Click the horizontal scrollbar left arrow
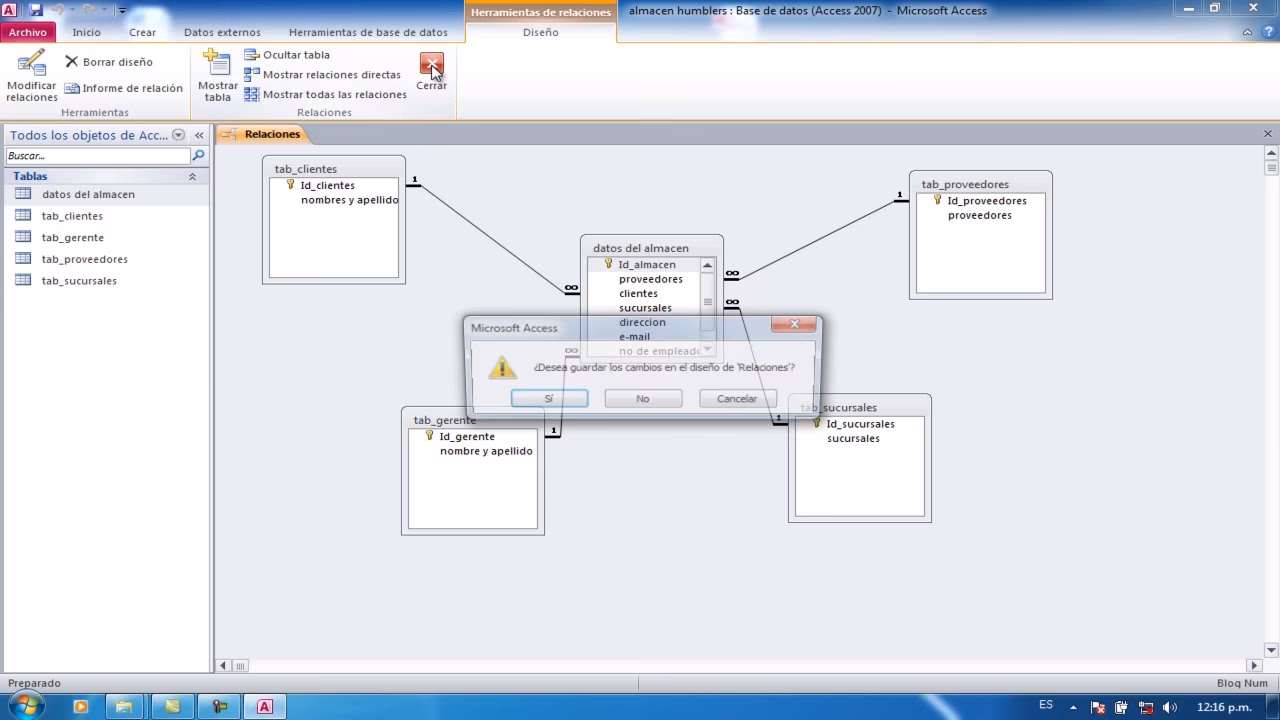The width and height of the screenshot is (1280, 720). click(x=223, y=665)
